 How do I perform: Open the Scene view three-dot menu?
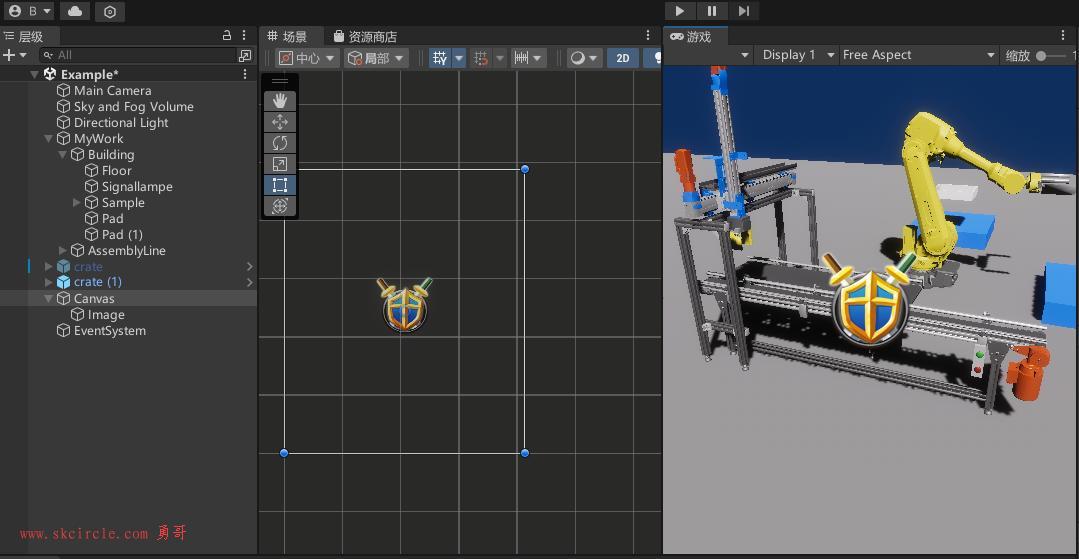point(648,35)
